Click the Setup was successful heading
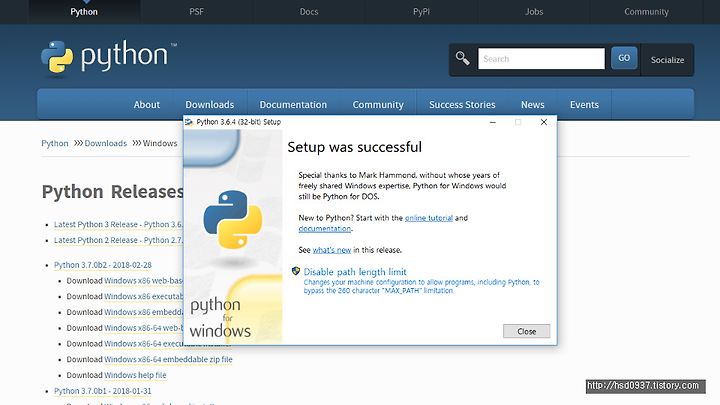 [354, 147]
